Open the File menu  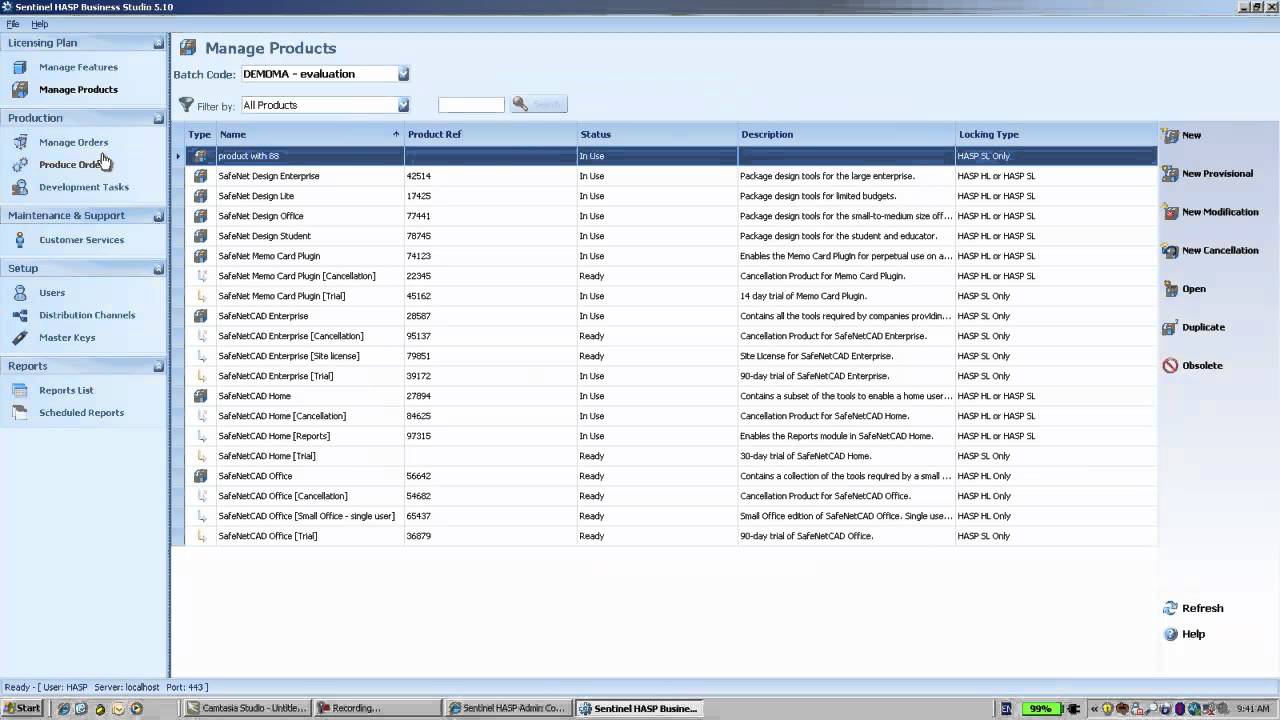coord(13,24)
